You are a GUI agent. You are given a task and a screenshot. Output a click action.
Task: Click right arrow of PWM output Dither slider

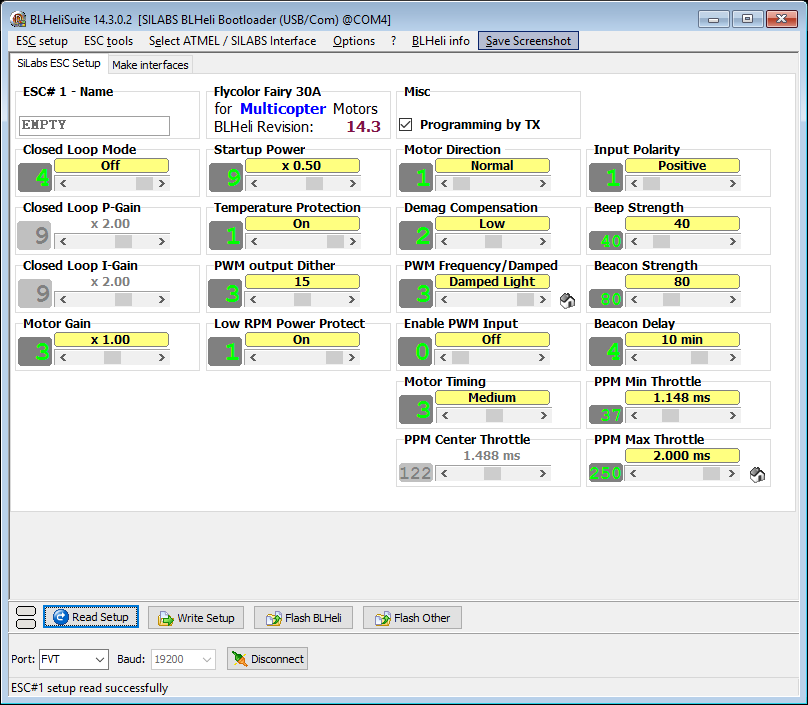pyautogui.click(x=352, y=299)
